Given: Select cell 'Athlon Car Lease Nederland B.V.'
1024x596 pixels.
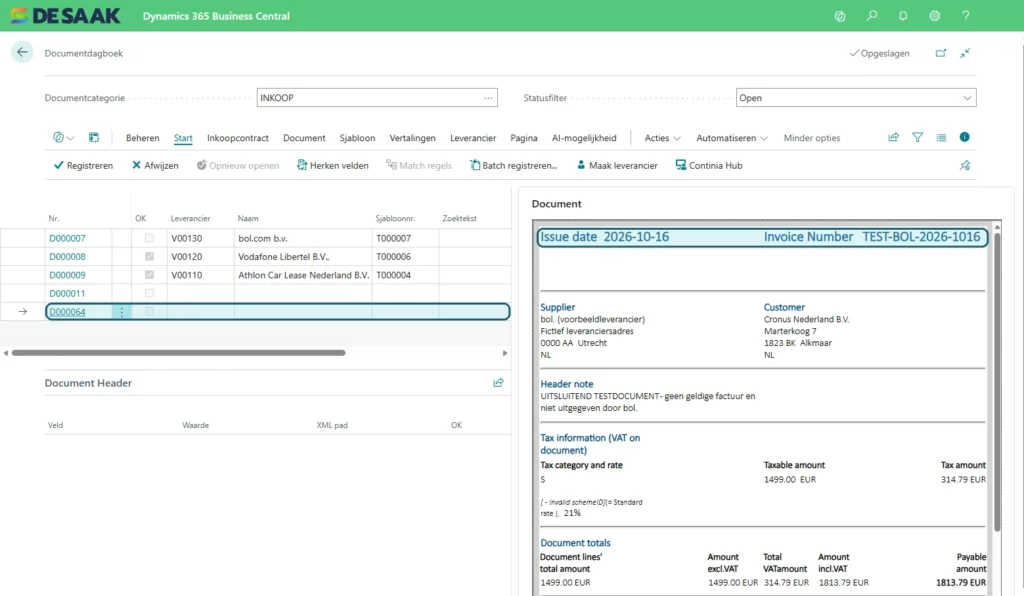Looking at the screenshot, I should 303,275.
